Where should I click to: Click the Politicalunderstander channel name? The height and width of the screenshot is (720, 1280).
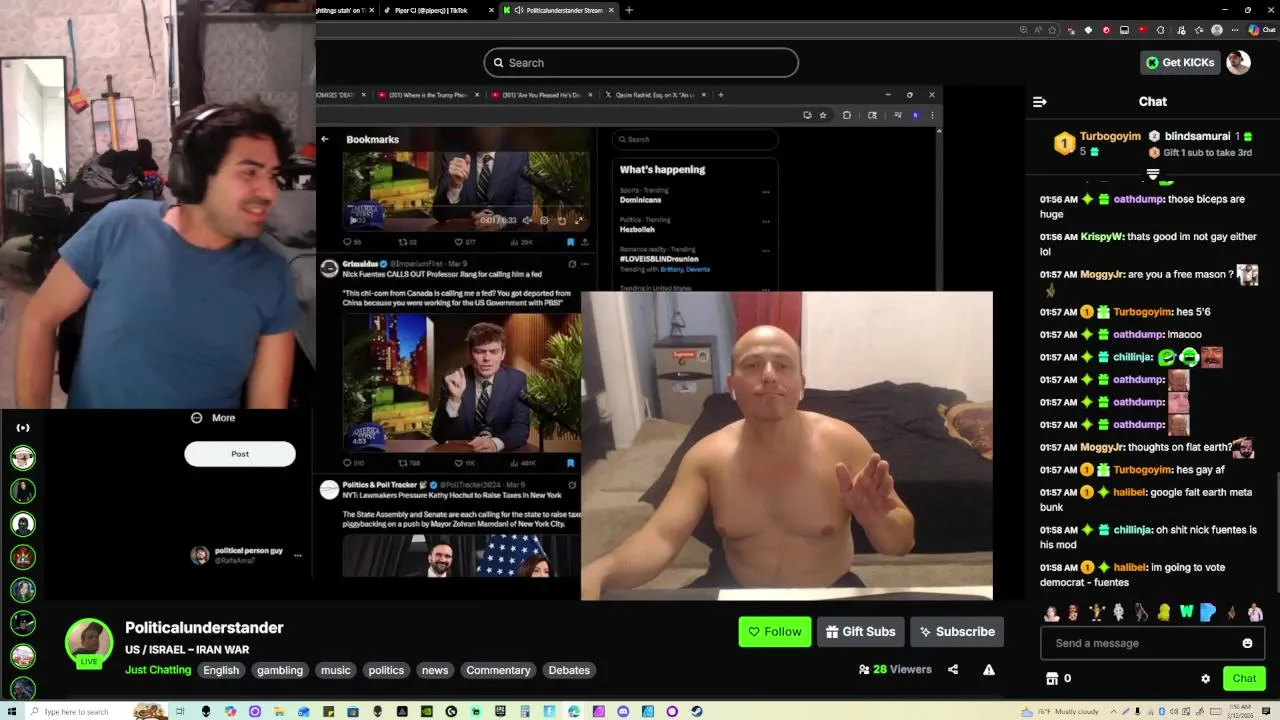pyautogui.click(x=204, y=628)
